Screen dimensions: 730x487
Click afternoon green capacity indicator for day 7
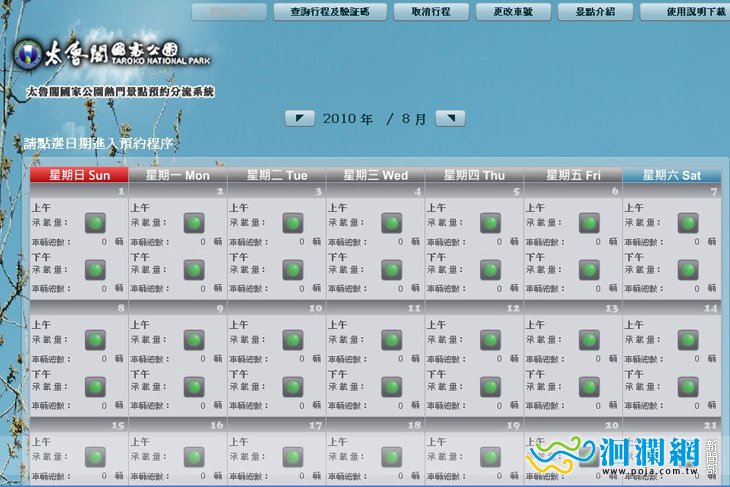688,270
